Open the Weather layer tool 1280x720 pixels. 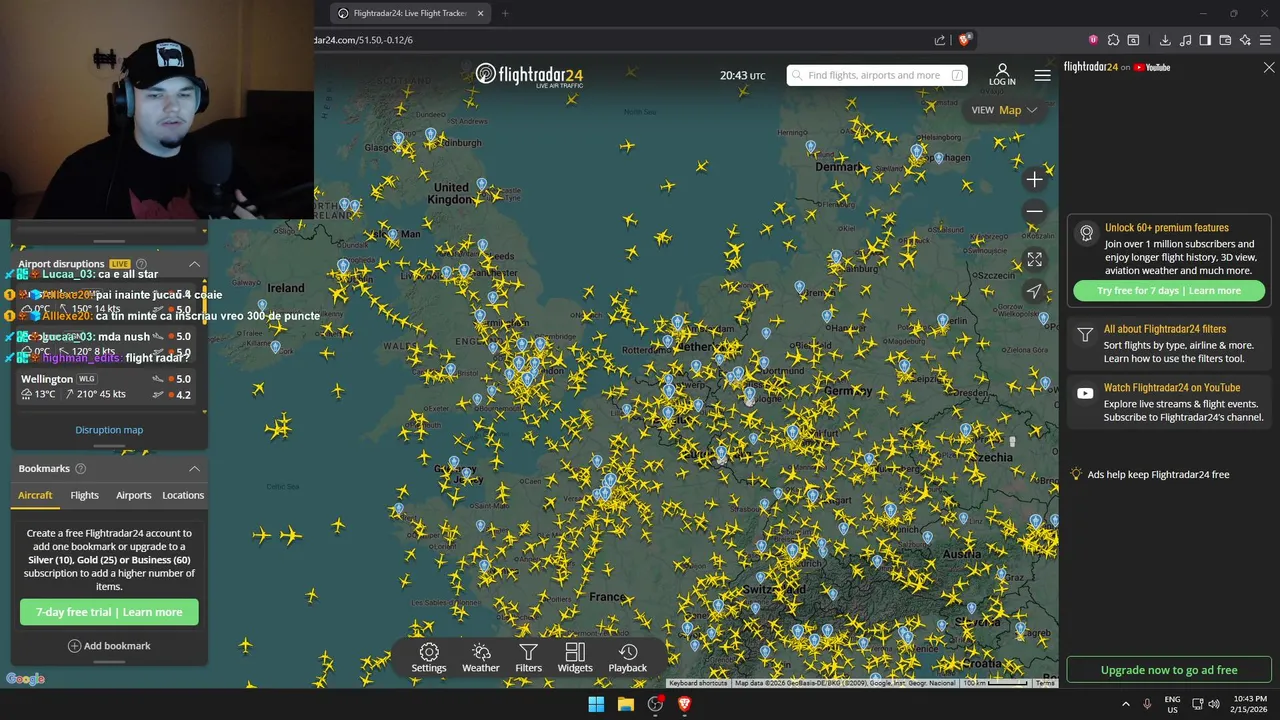pyautogui.click(x=481, y=658)
